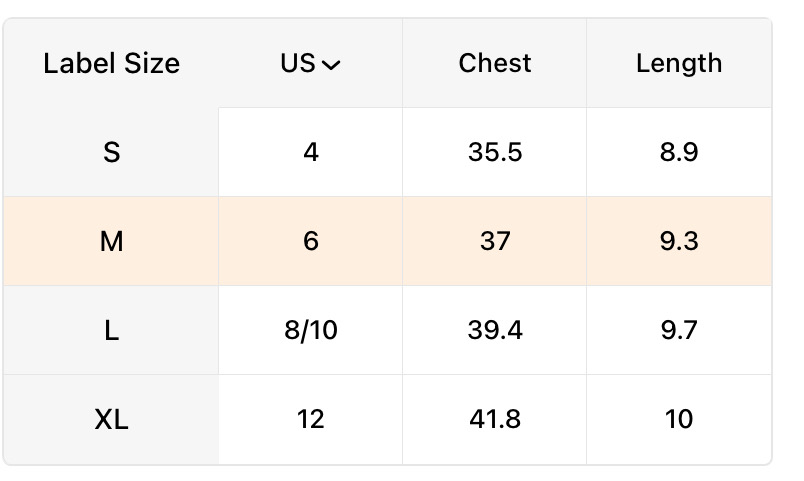Click the 39.4 chest measurement

tap(495, 330)
